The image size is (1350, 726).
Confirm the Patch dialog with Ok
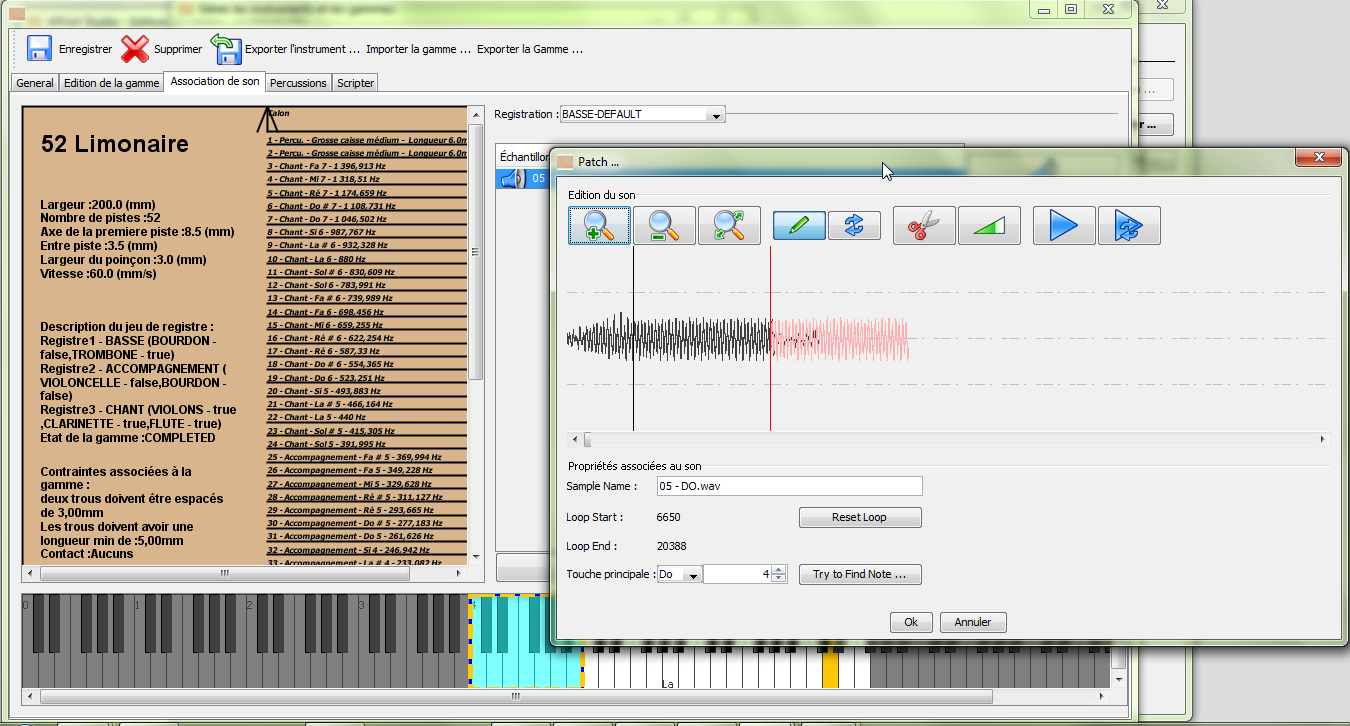point(911,622)
